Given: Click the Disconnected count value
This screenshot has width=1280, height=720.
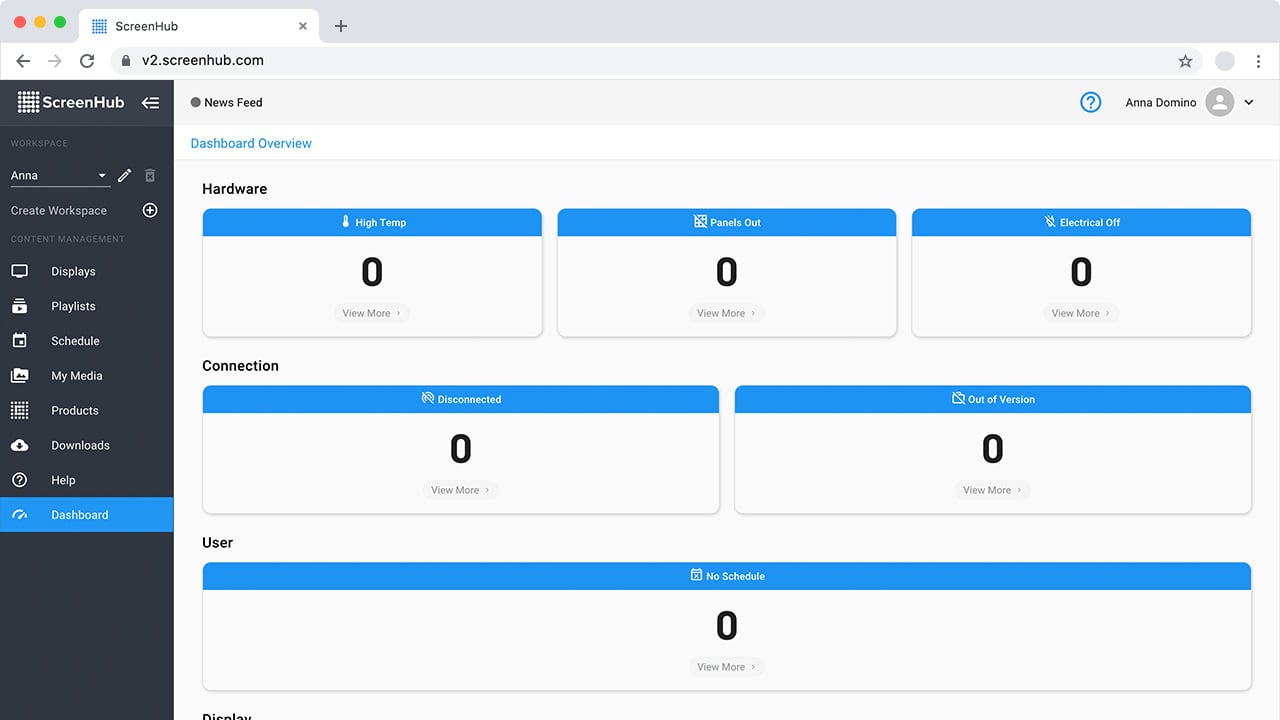Looking at the screenshot, I should click(461, 449).
